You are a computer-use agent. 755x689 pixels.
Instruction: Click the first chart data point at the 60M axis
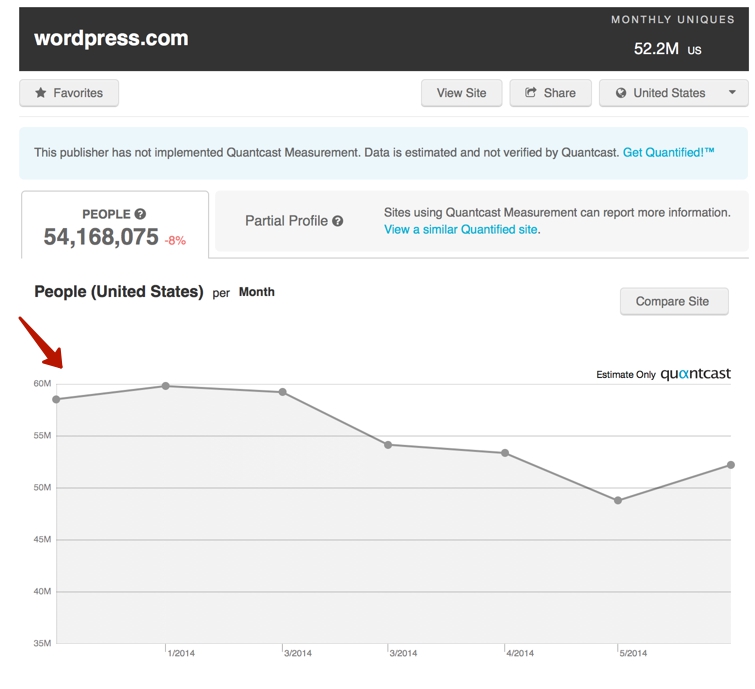tap(56, 400)
